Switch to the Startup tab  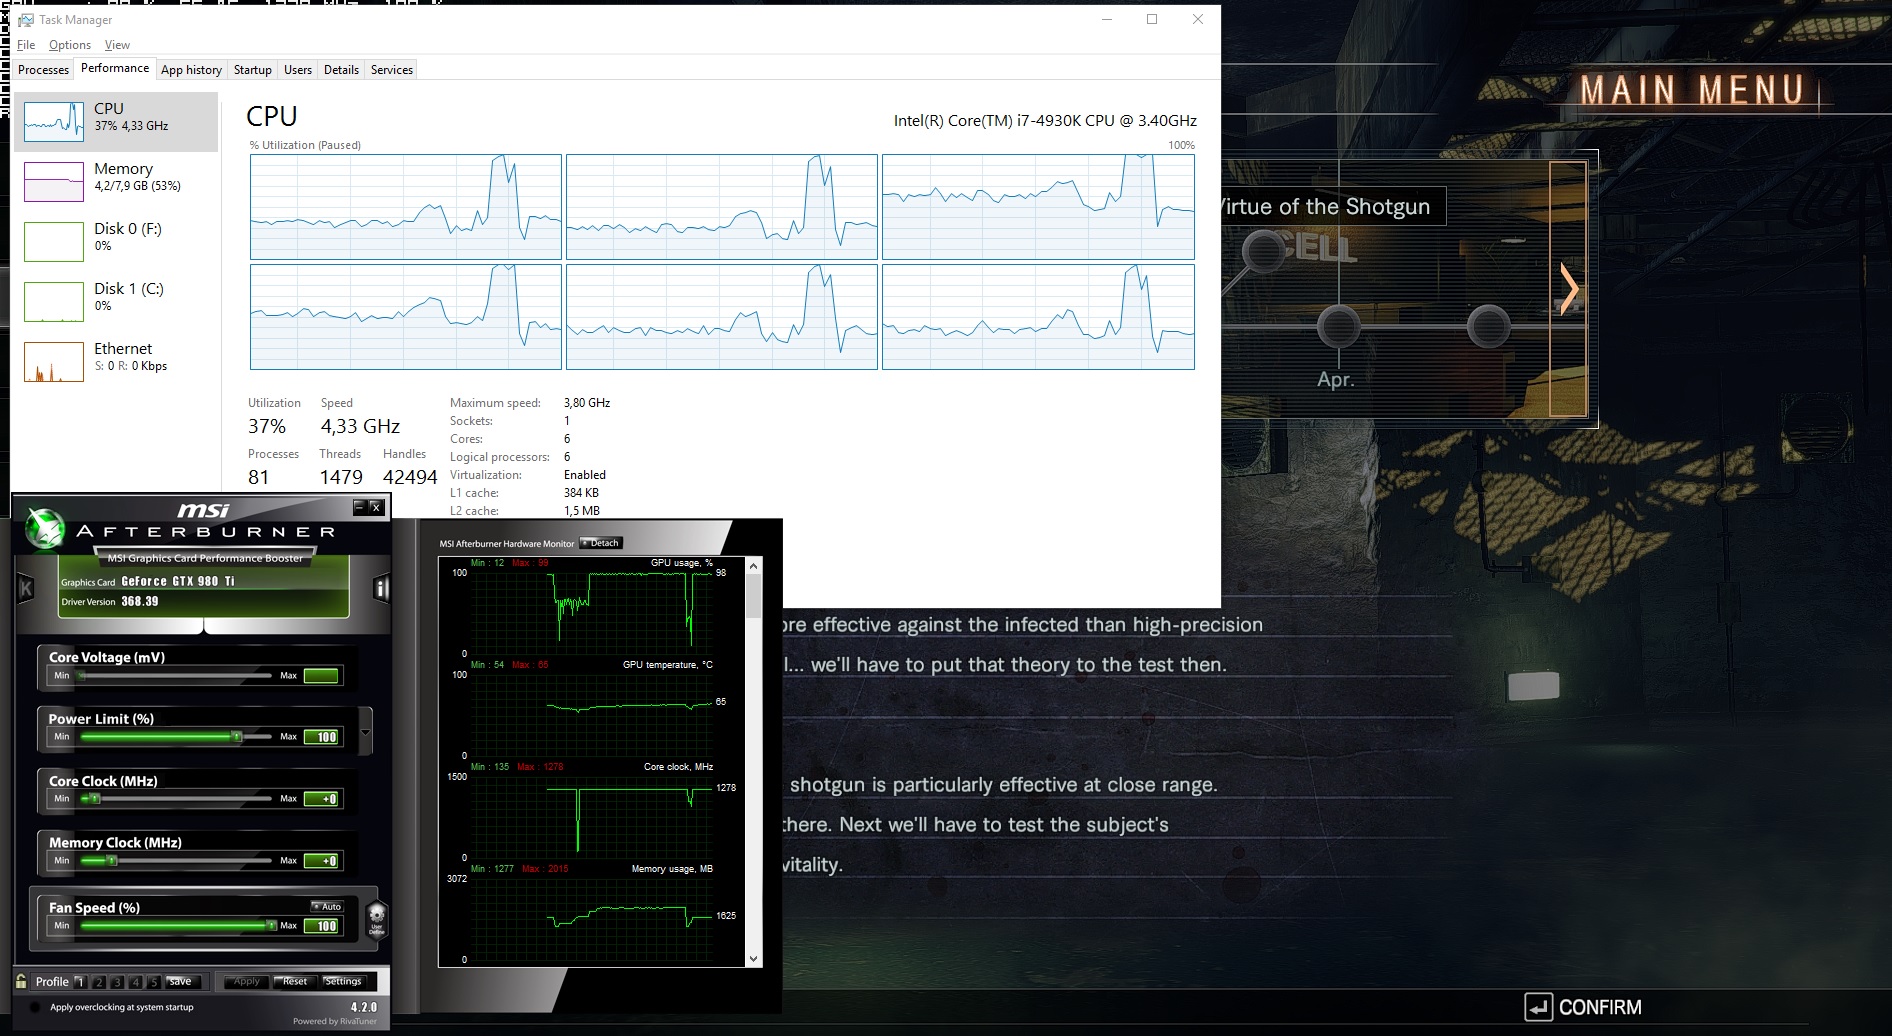[252, 70]
